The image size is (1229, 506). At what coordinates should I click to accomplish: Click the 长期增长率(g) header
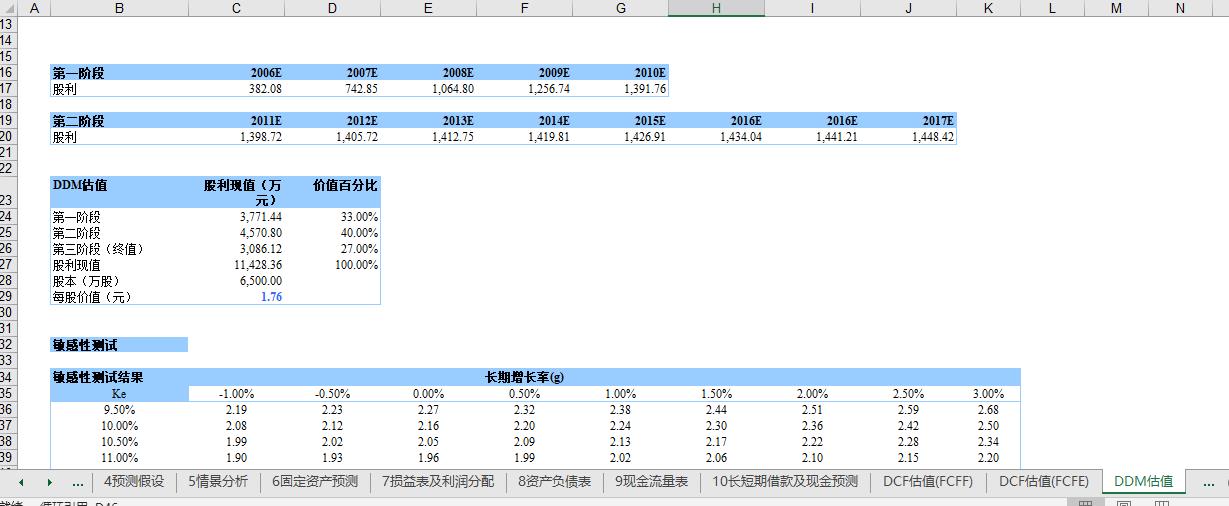pos(524,377)
